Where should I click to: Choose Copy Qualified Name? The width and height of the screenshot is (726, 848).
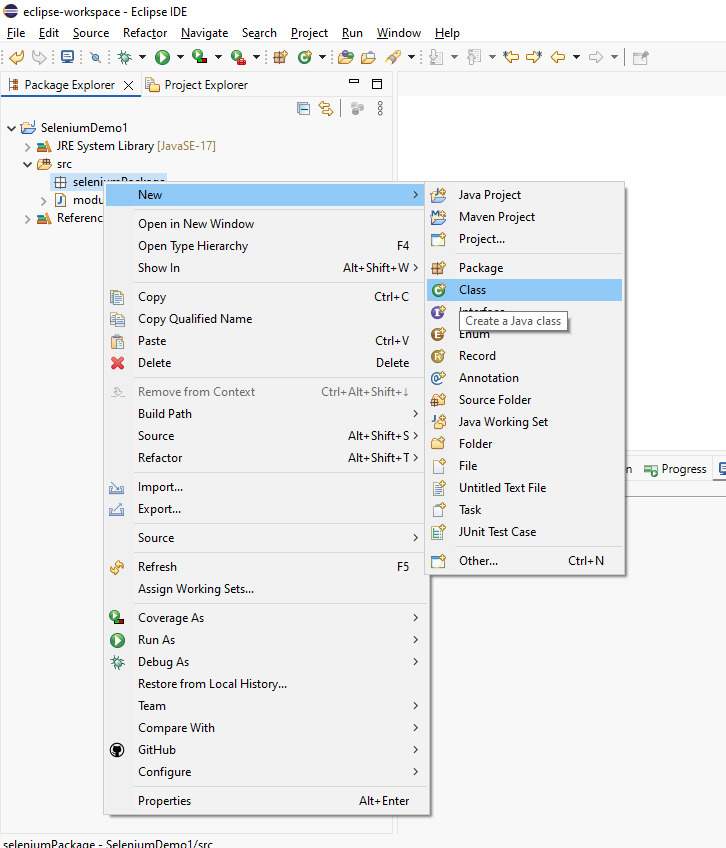pos(265,319)
